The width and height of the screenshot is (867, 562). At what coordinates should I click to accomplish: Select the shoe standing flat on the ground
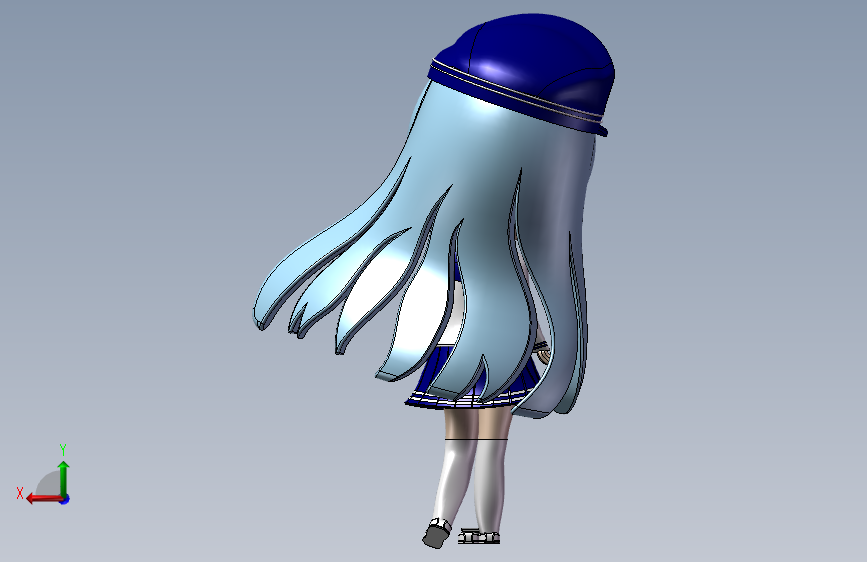click(x=479, y=536)
